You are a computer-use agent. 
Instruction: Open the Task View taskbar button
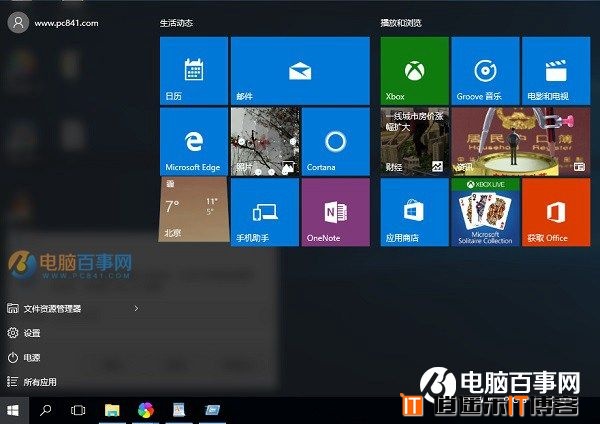pos(78,410)
